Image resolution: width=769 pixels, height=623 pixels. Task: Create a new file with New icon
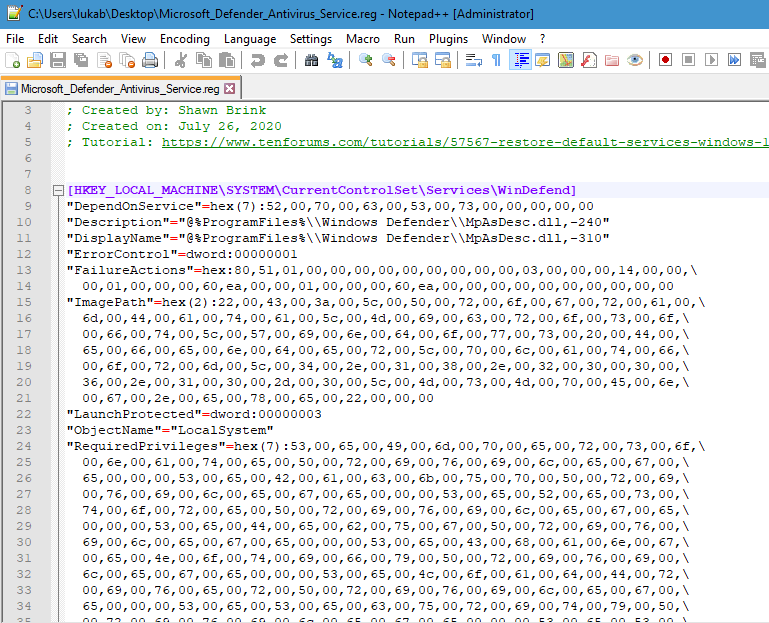pos(12,60)
